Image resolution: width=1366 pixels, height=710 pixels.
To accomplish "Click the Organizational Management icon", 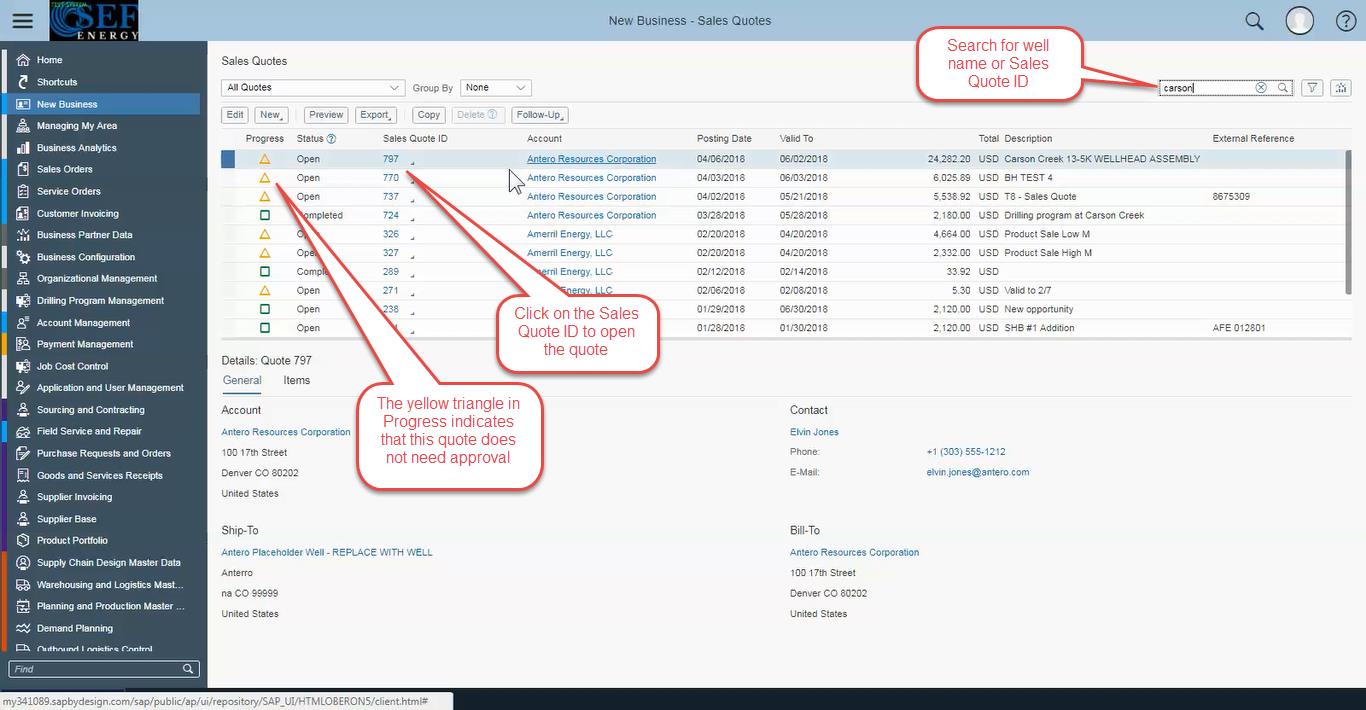I will pos(23,278).
